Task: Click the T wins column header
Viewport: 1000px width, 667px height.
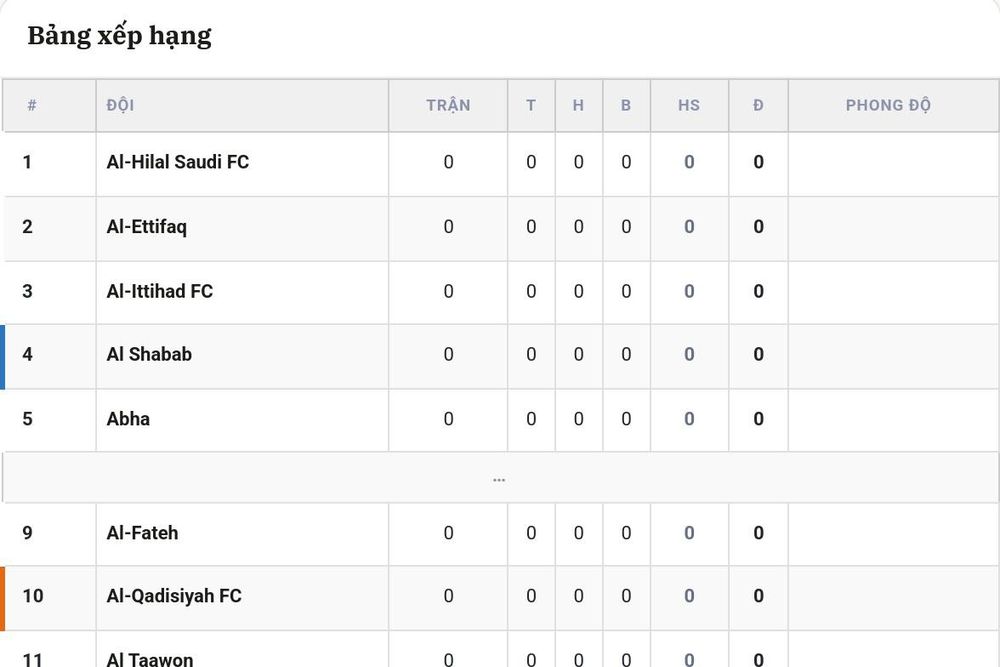Action: coord(531,105)
